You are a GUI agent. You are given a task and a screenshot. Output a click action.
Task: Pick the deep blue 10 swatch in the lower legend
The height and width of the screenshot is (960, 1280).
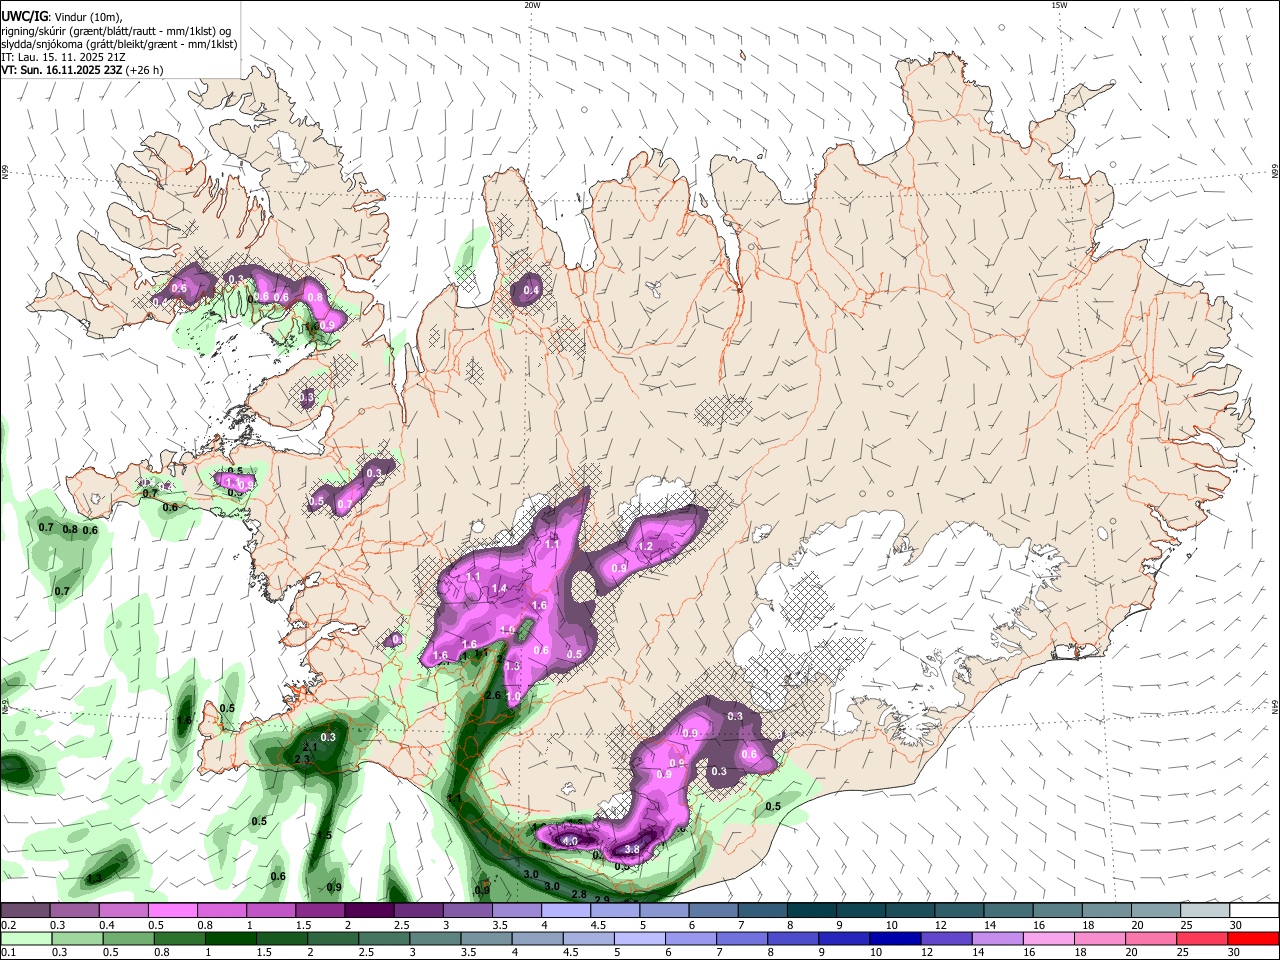(895, 939)
